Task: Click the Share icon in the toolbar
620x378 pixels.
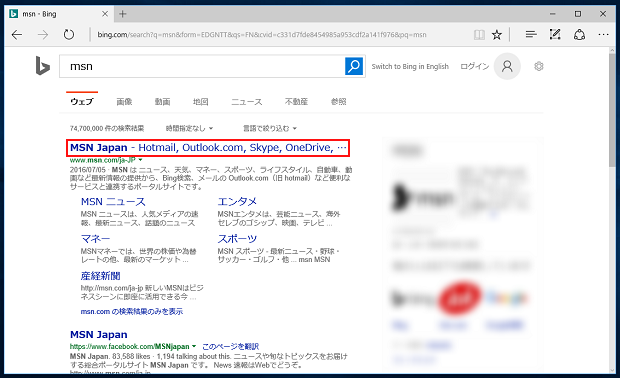Action: (579, 35)
